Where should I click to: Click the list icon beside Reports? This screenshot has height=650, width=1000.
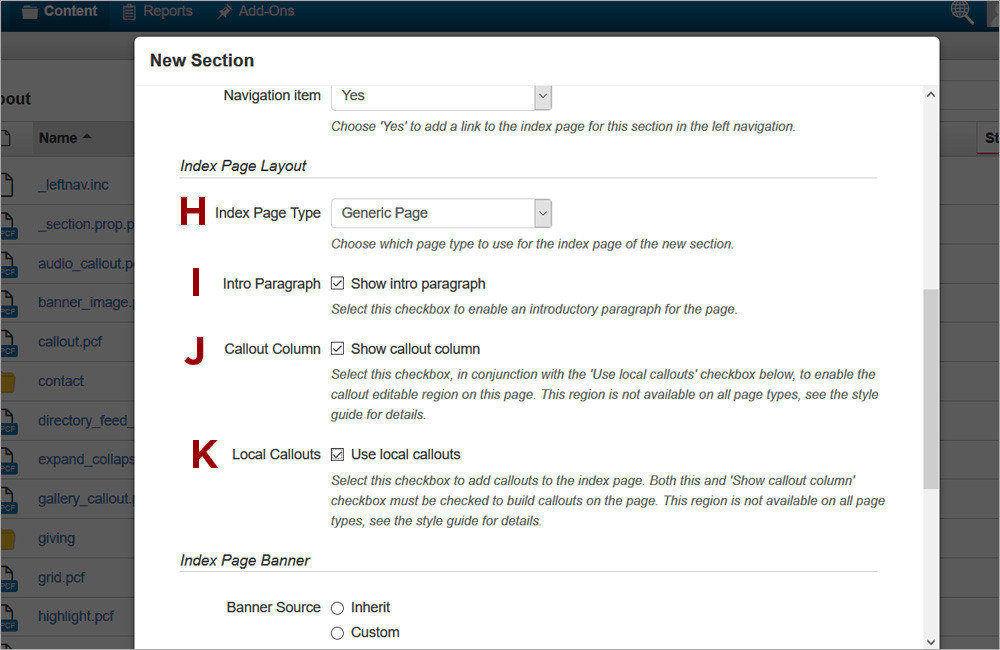(128, 13)
